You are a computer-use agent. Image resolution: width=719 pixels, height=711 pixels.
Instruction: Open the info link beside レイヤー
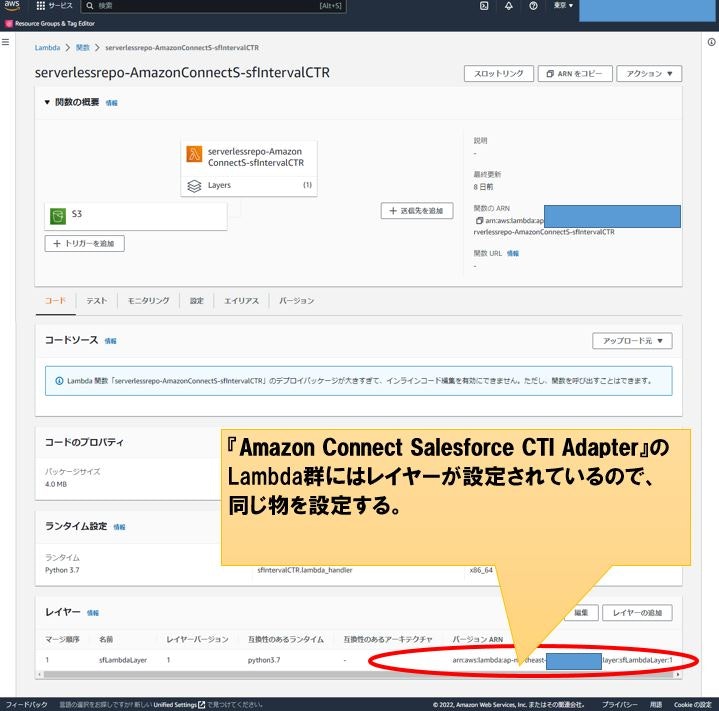click(x=93, y=613)
